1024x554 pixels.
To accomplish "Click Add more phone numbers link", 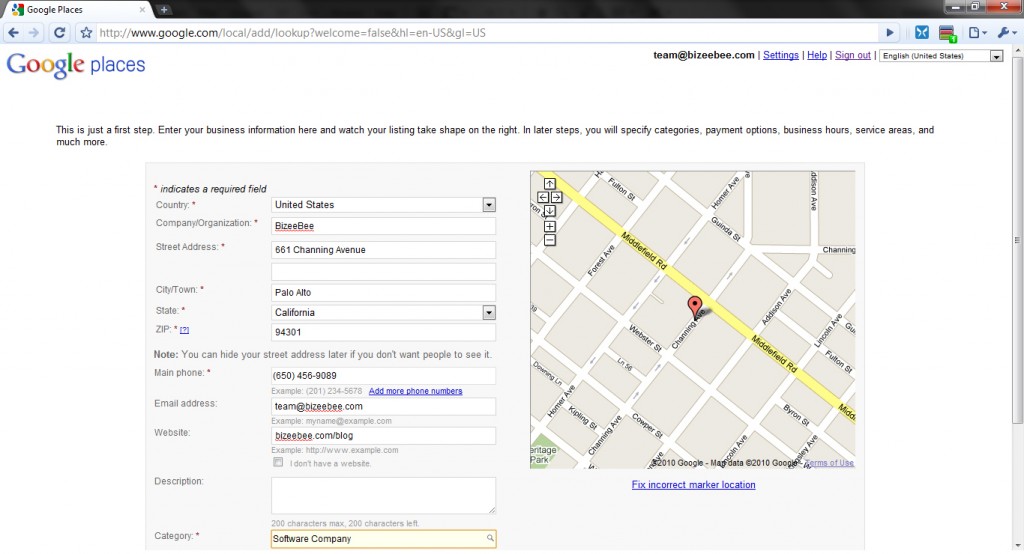I will tap(415, 391).
